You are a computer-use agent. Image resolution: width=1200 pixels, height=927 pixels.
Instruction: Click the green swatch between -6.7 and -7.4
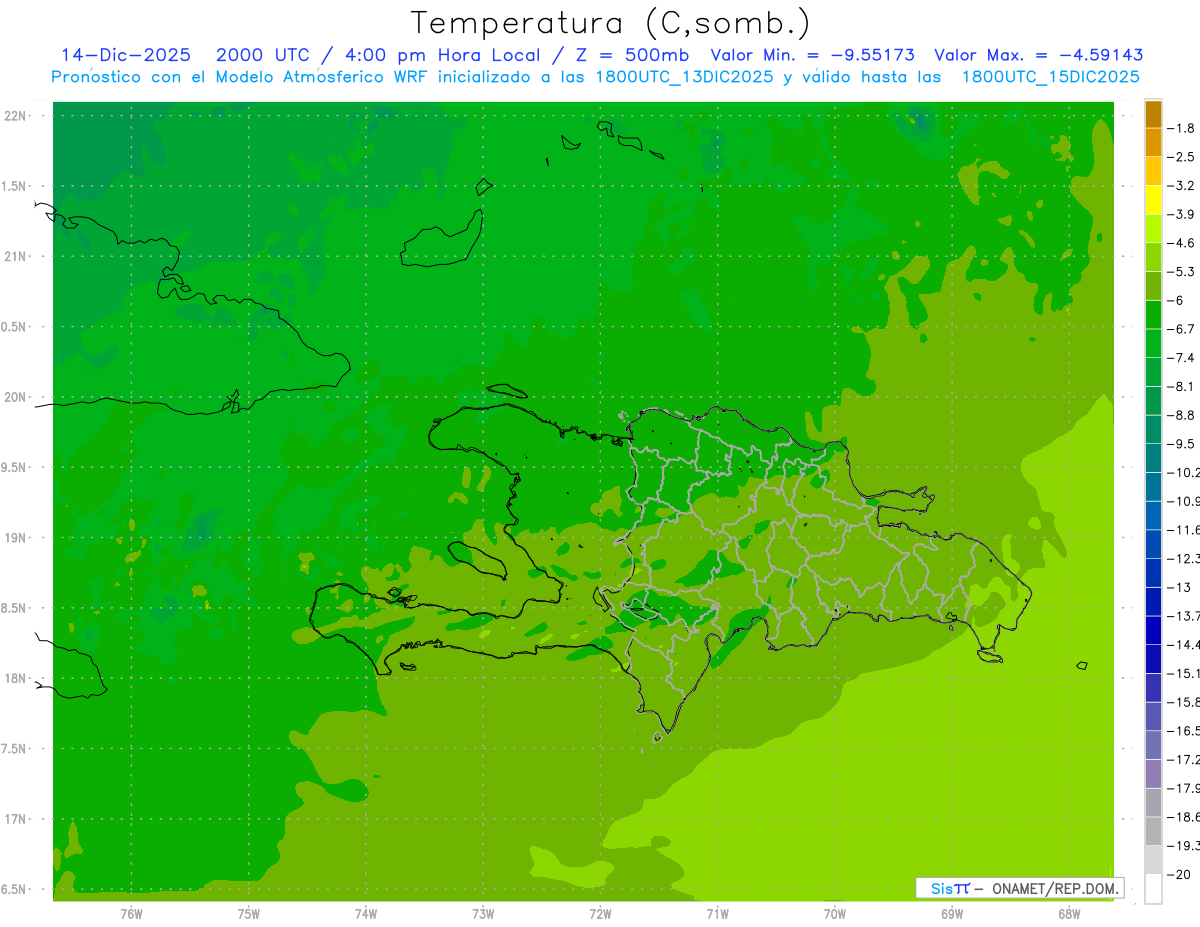(x=1153, y=344)
